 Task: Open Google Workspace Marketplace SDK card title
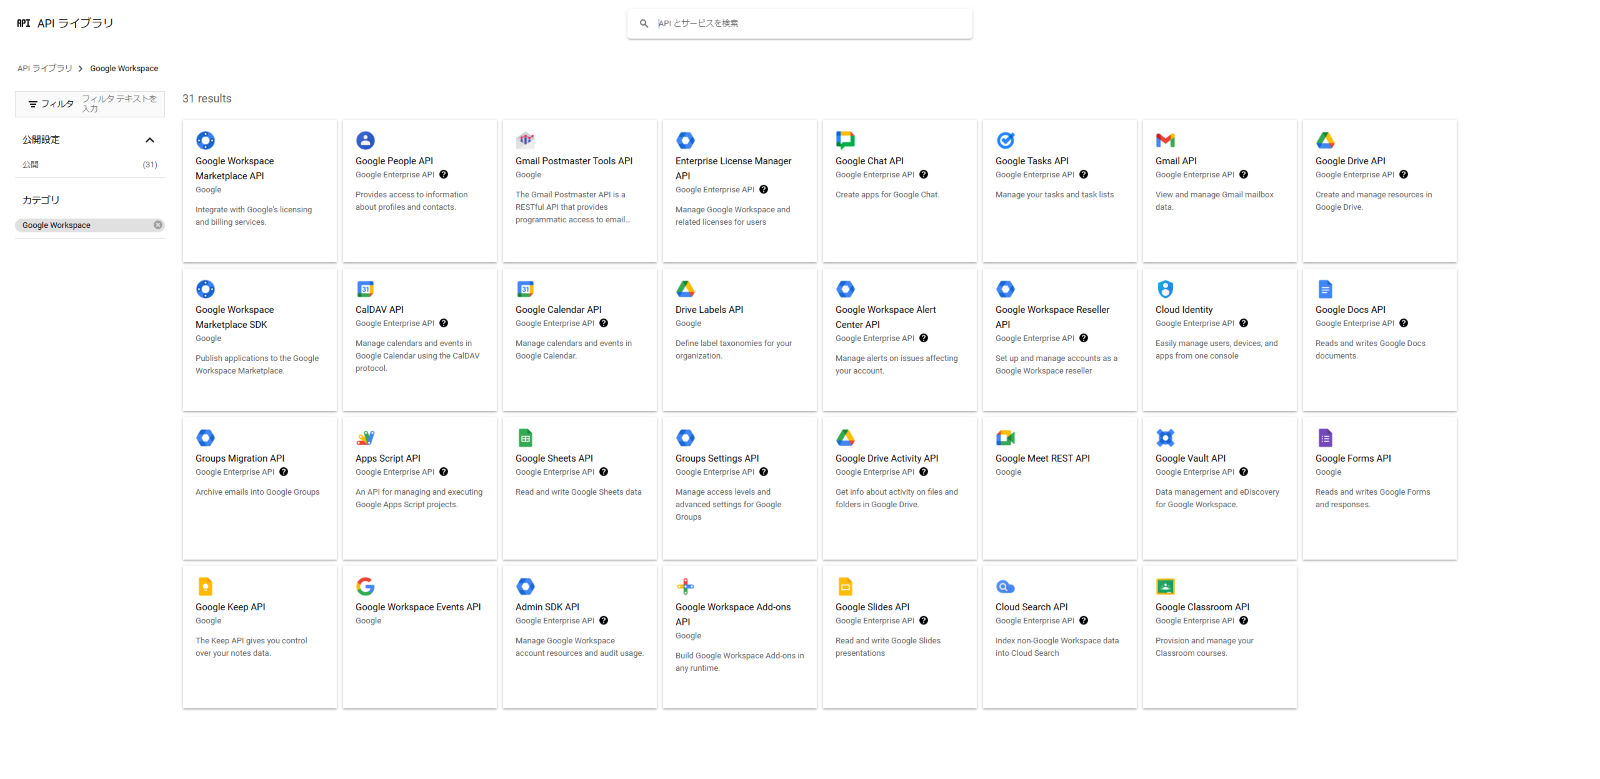click(x=234, y=317)
